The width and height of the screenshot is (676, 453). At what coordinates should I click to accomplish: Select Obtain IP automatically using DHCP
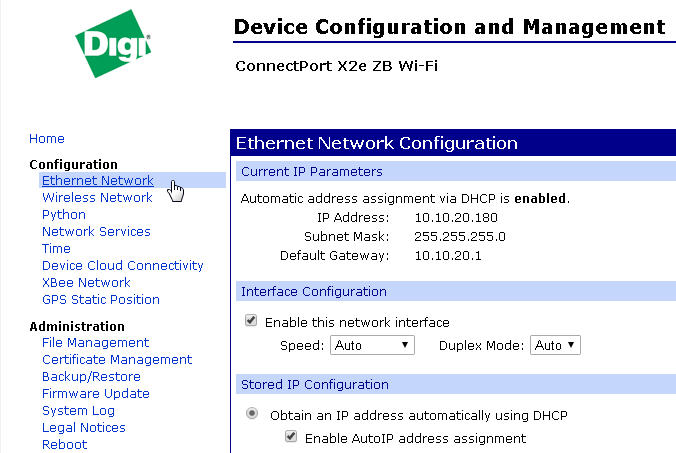251,414
